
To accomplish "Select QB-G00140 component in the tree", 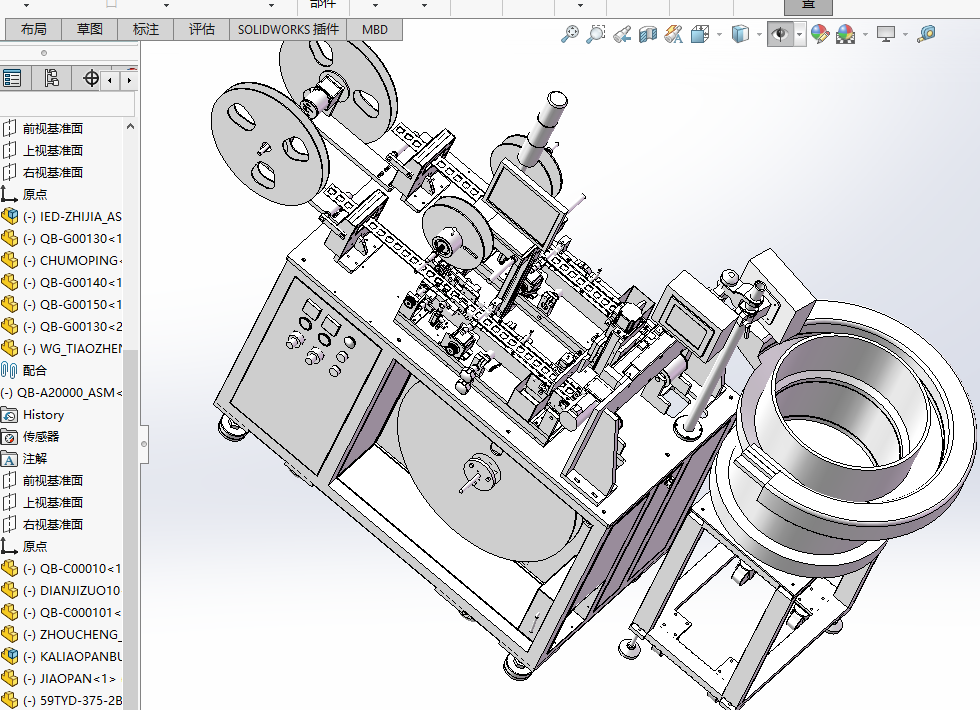I will coord(80,283).
